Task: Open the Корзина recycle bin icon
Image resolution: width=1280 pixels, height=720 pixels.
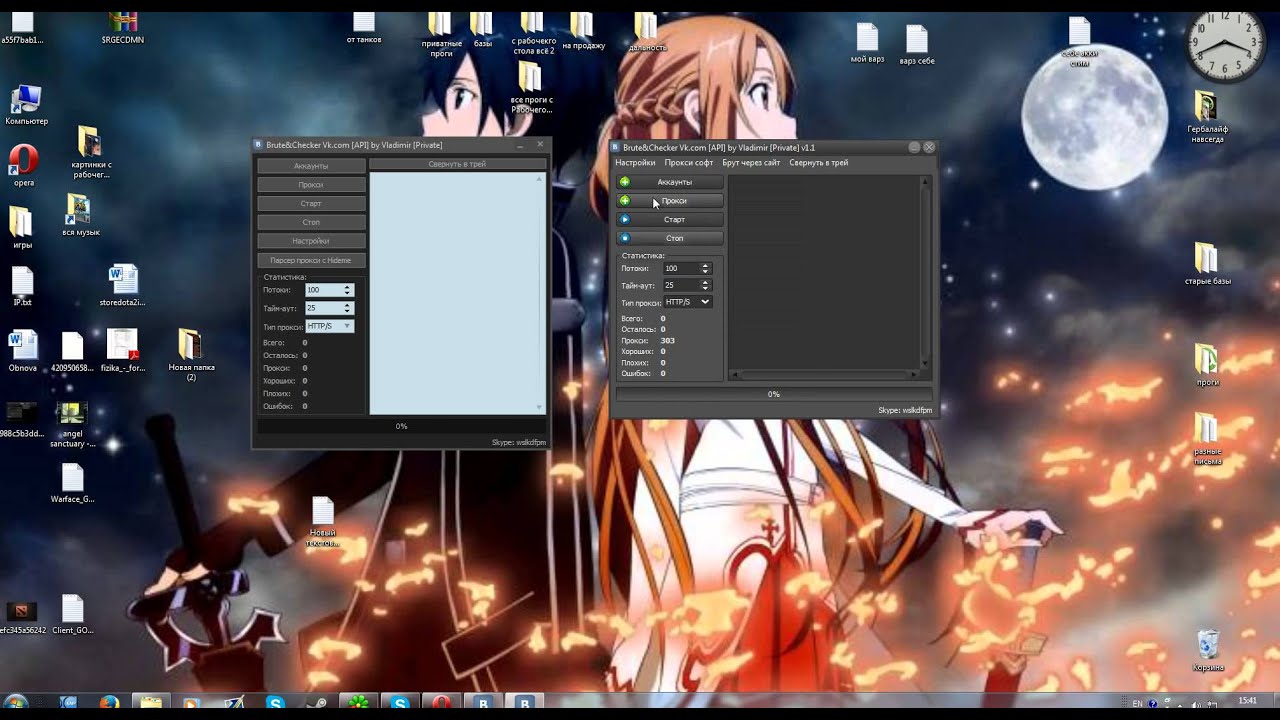Action: point(1208,650)
